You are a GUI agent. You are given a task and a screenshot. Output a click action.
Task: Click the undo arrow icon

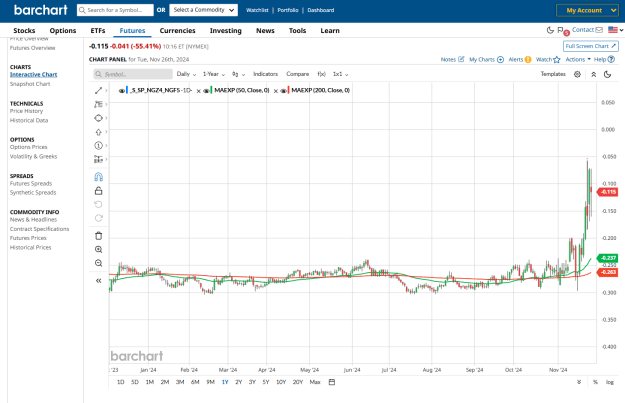98,204
